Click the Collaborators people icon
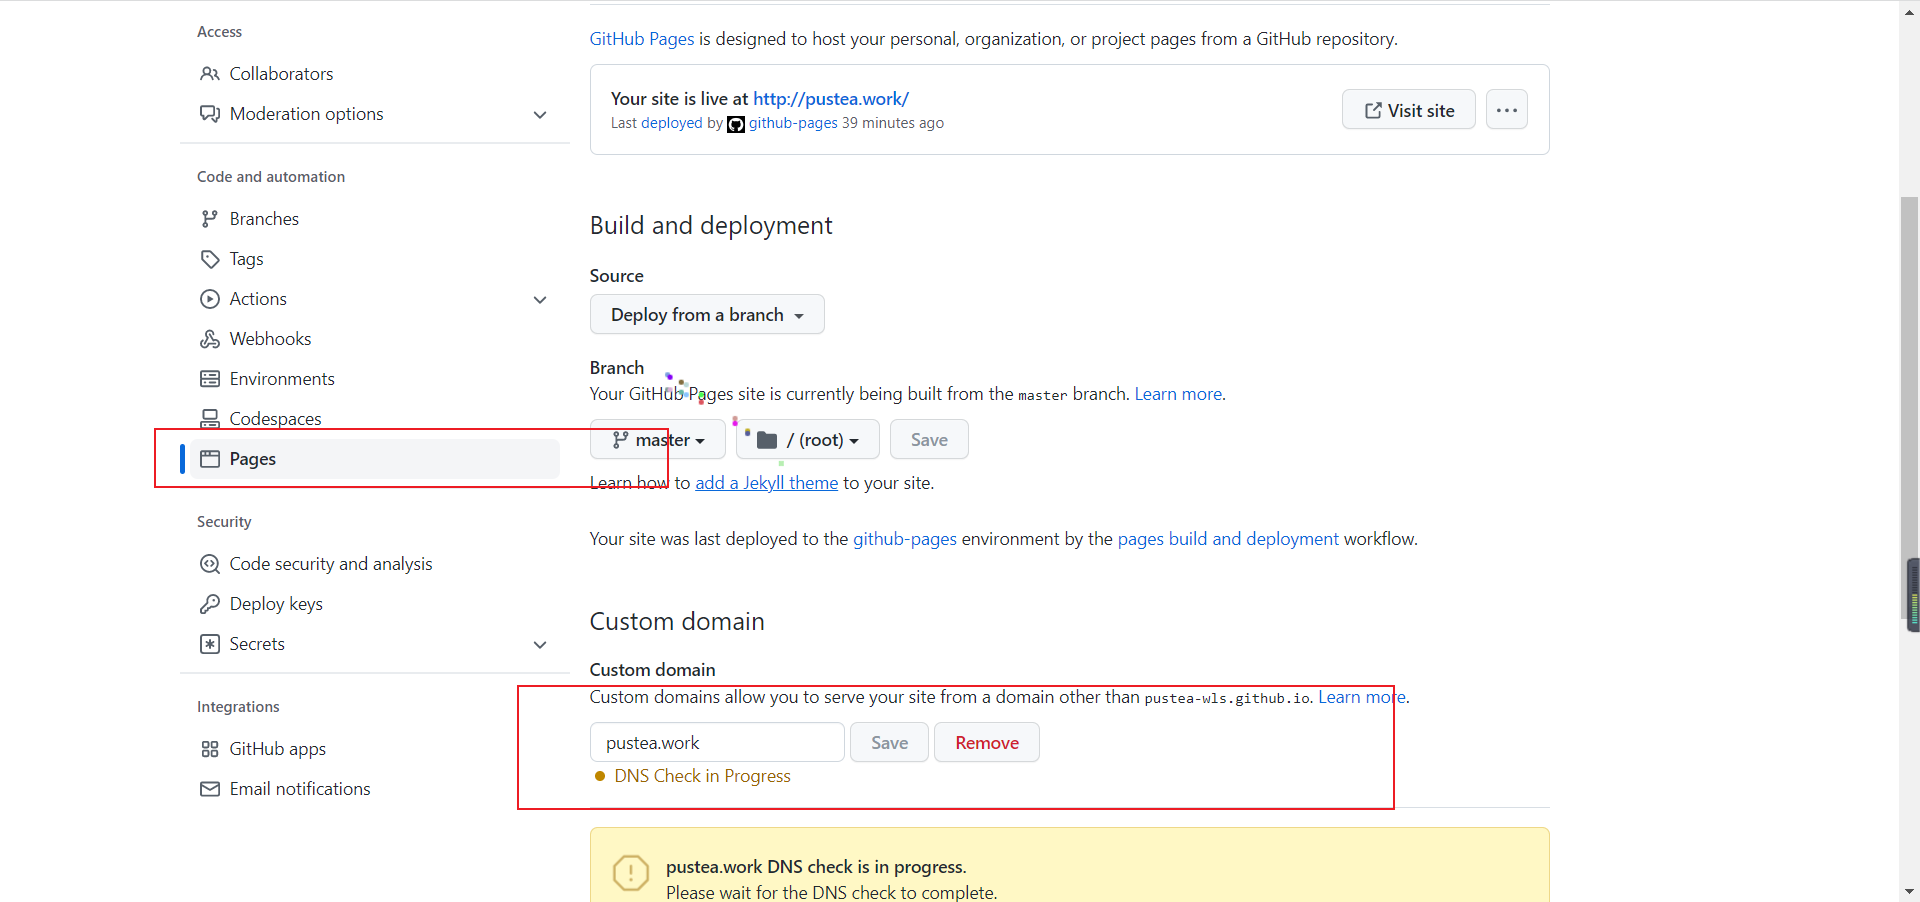Image resolution: width=1920 pixels, height=902 pixels. click(209, 74)
